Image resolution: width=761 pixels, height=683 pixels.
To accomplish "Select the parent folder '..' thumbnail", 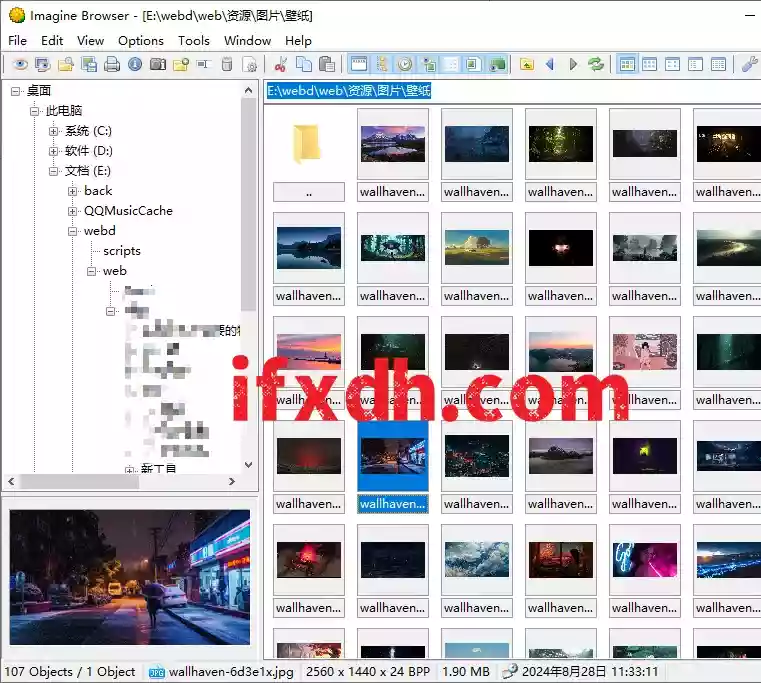I will click(309, 154).
